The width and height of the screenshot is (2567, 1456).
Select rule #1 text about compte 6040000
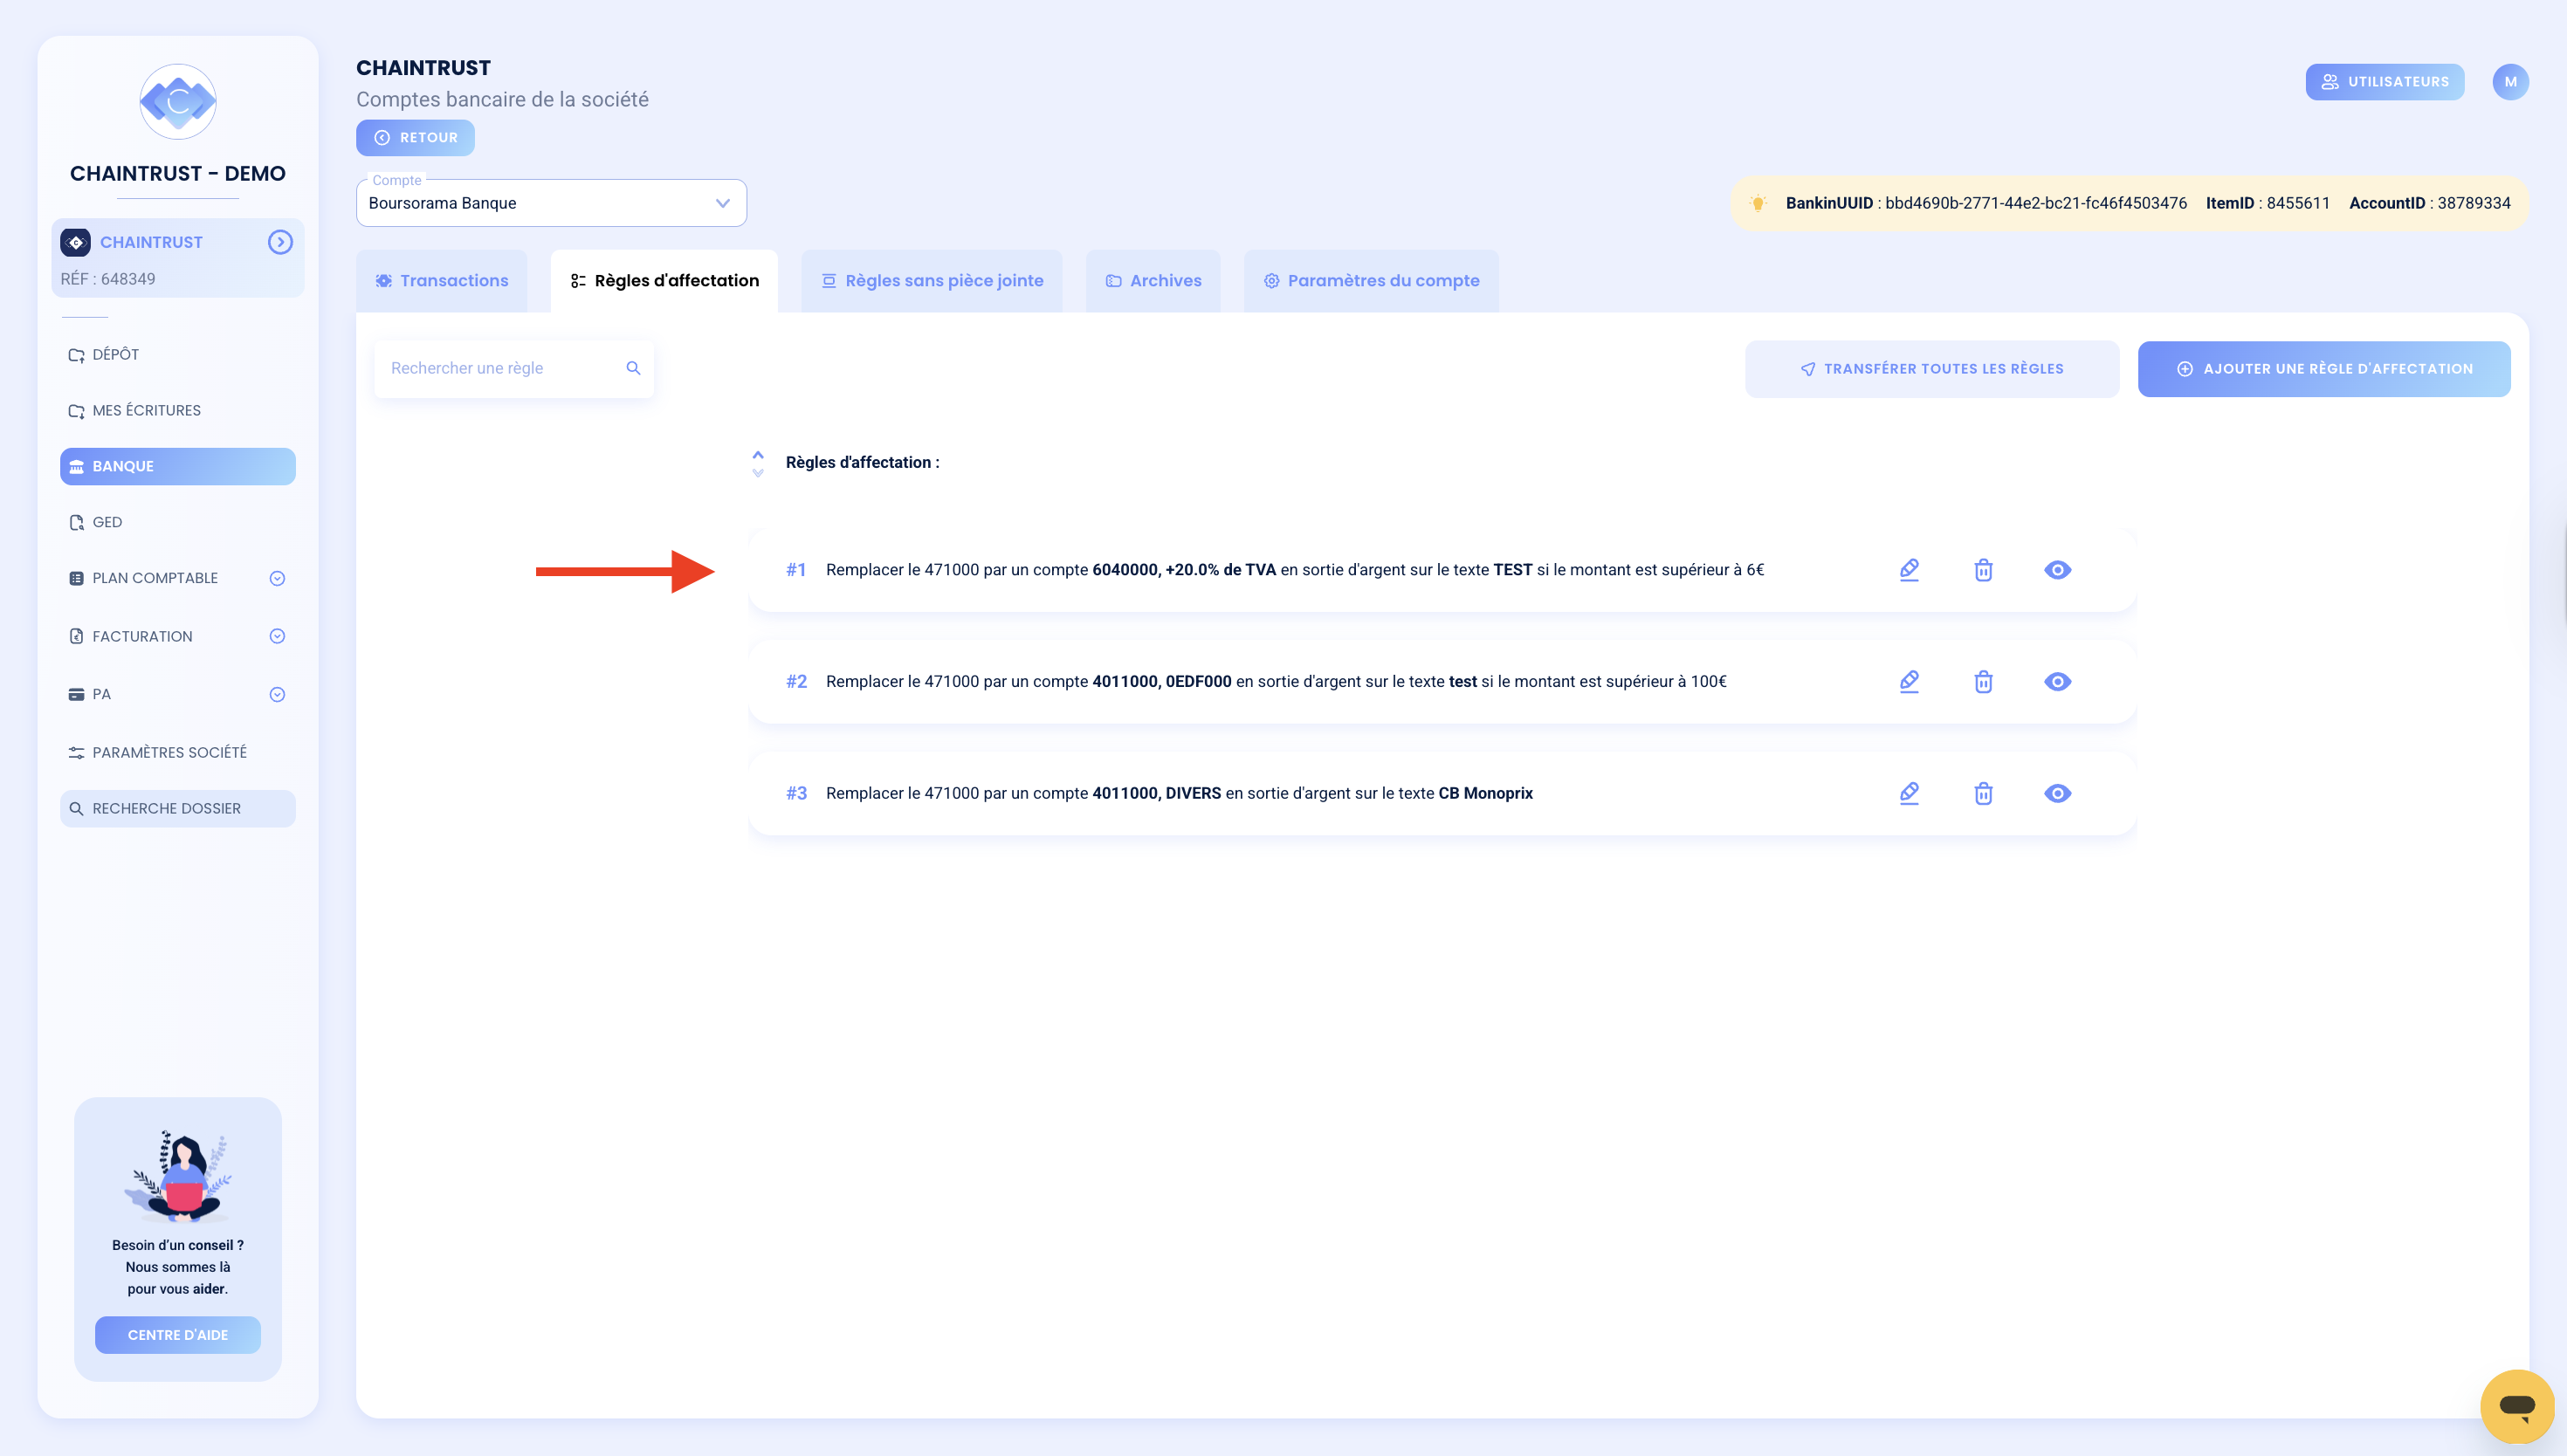(1295, 570)
